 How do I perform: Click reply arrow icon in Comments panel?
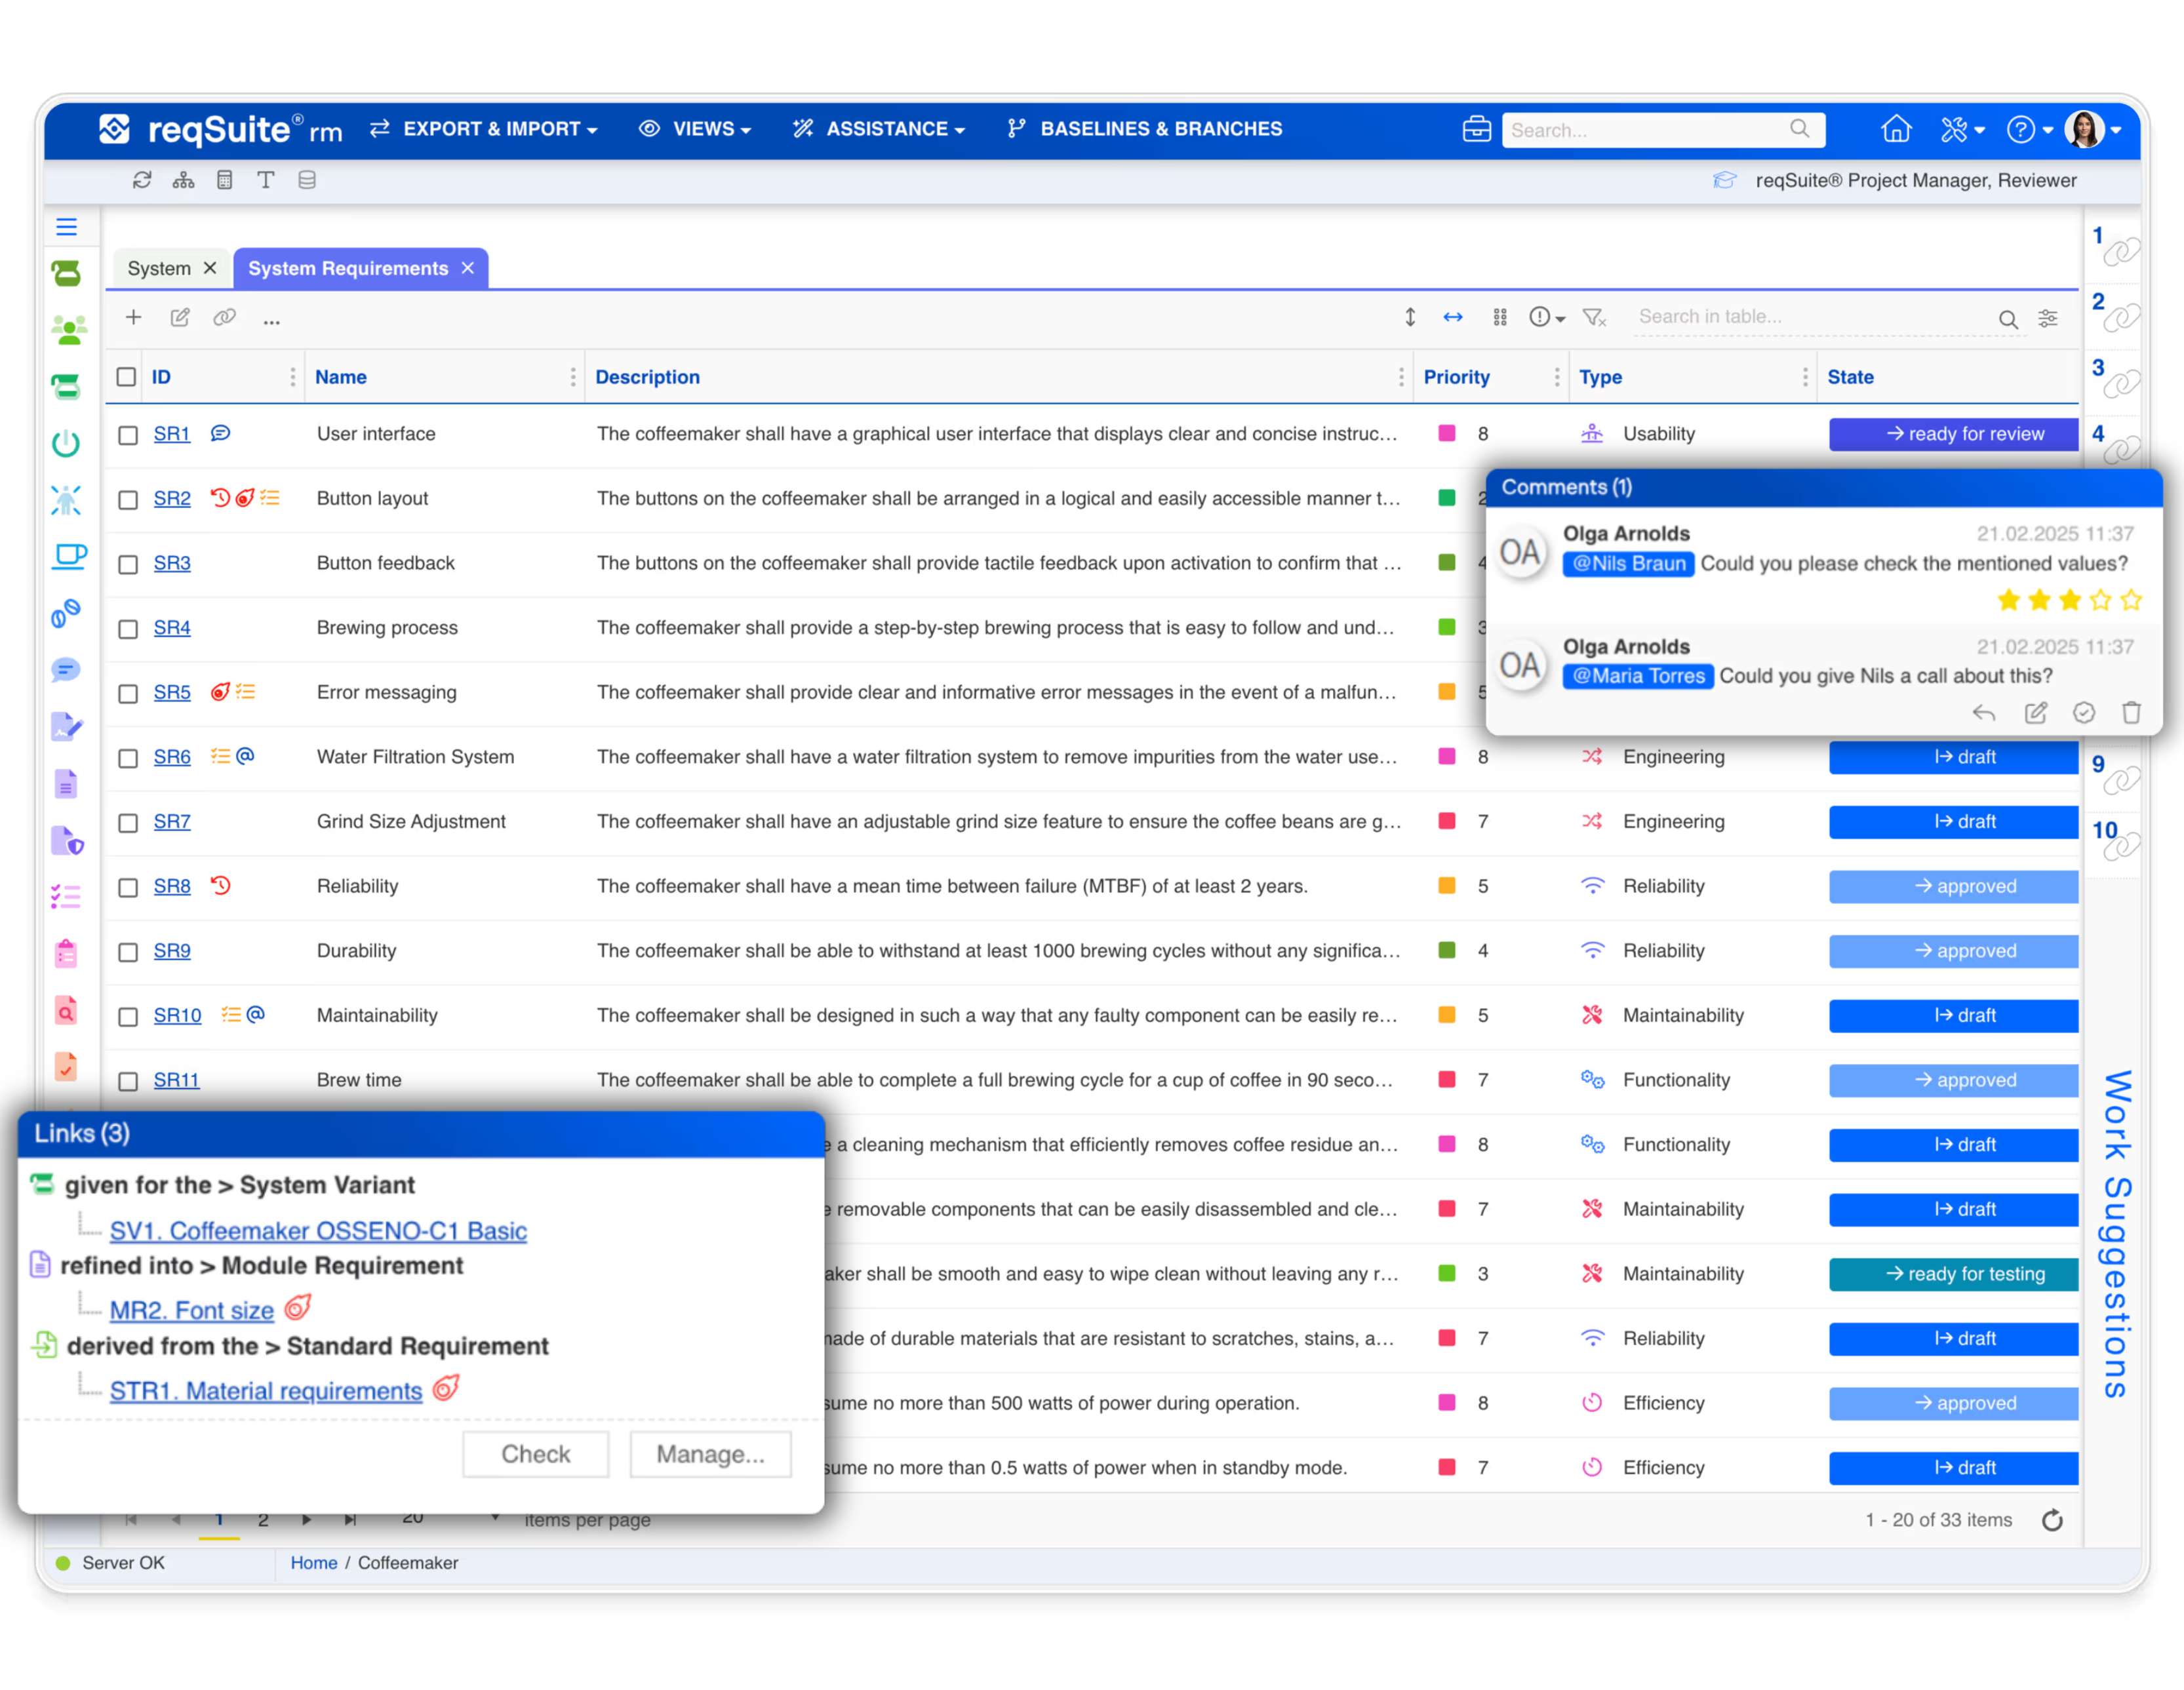click(x=1983, y=712)
